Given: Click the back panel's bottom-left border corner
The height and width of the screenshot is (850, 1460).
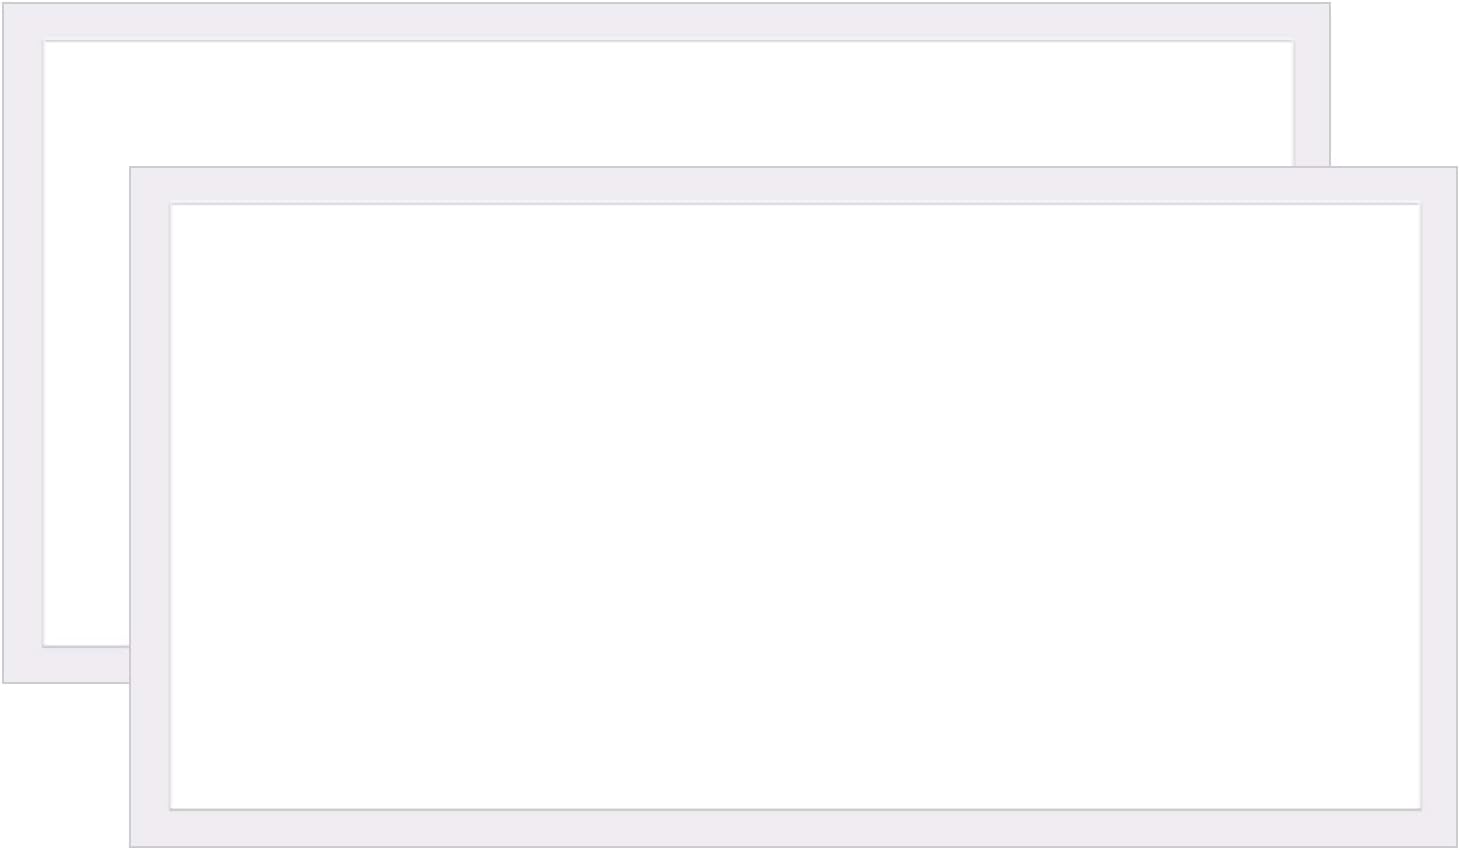Looking at the screenshot, I should click(x=23, y=665).
